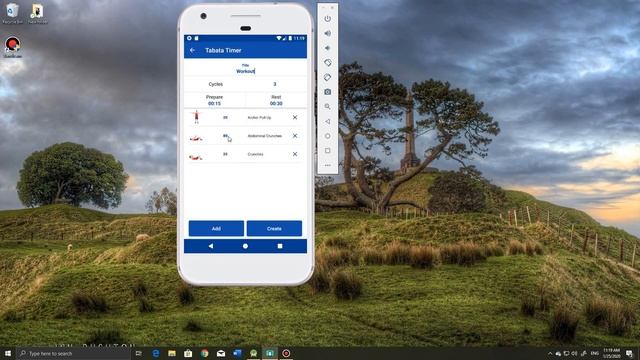The image size is (640, 360).
Task: Remove the Archer Pull Up exercise
Action: 295,118
